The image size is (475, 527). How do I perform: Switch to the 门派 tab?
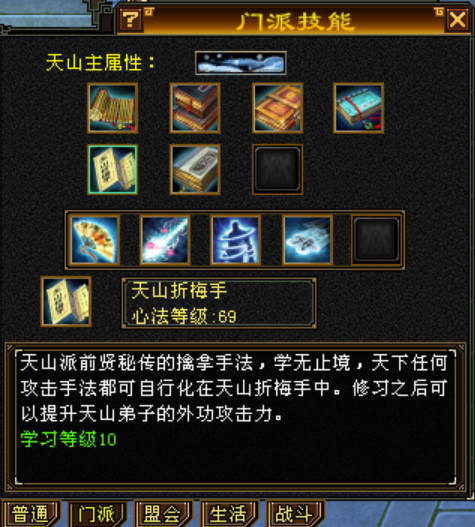click(97, 514)
